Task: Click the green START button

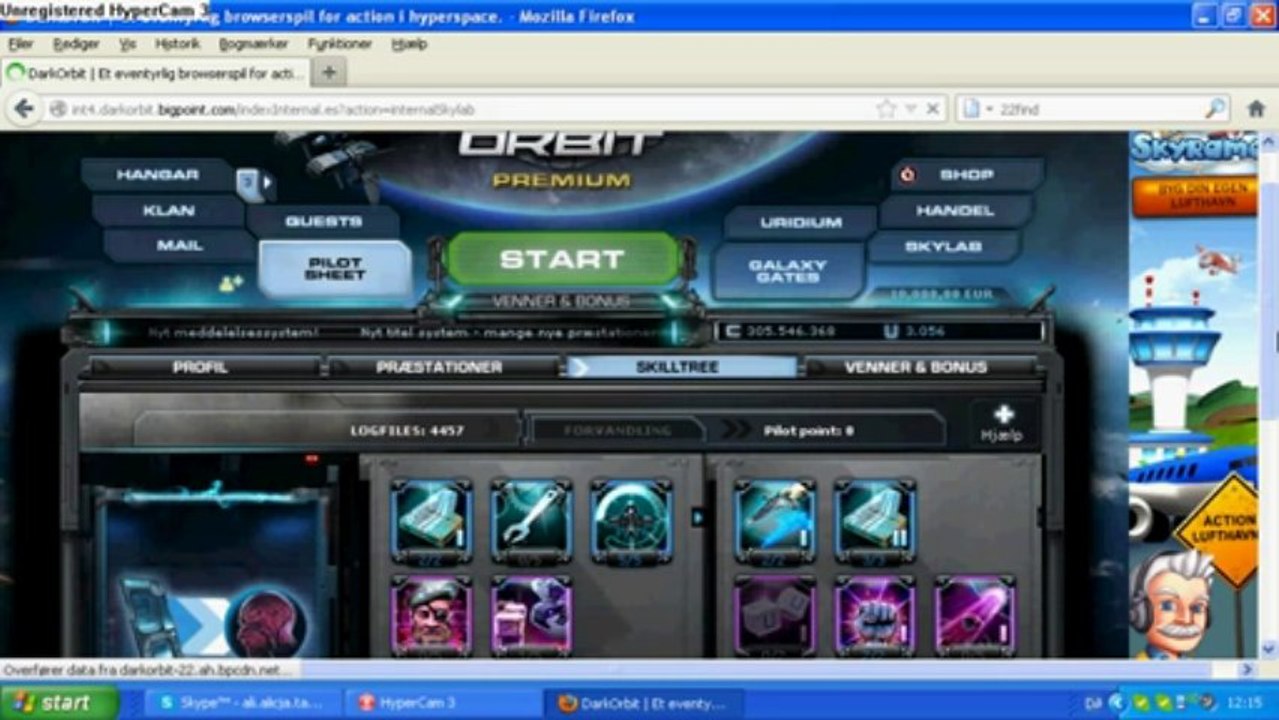Action: (x=561, y=259)
